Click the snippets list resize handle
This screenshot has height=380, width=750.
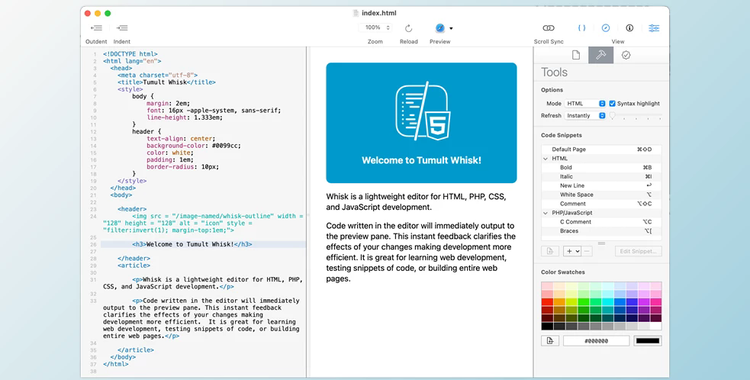coord(601,243)
